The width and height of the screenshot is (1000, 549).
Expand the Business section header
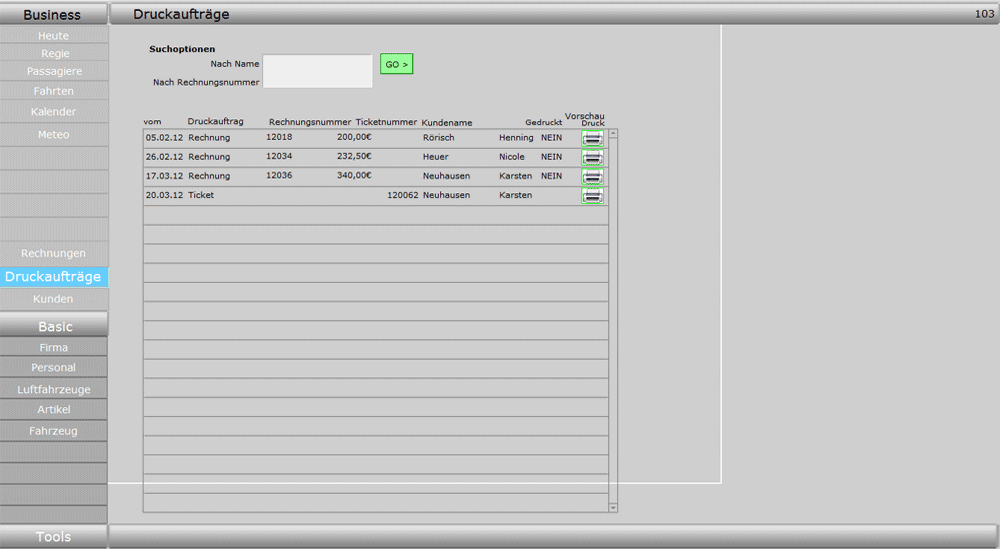[53, 15]
